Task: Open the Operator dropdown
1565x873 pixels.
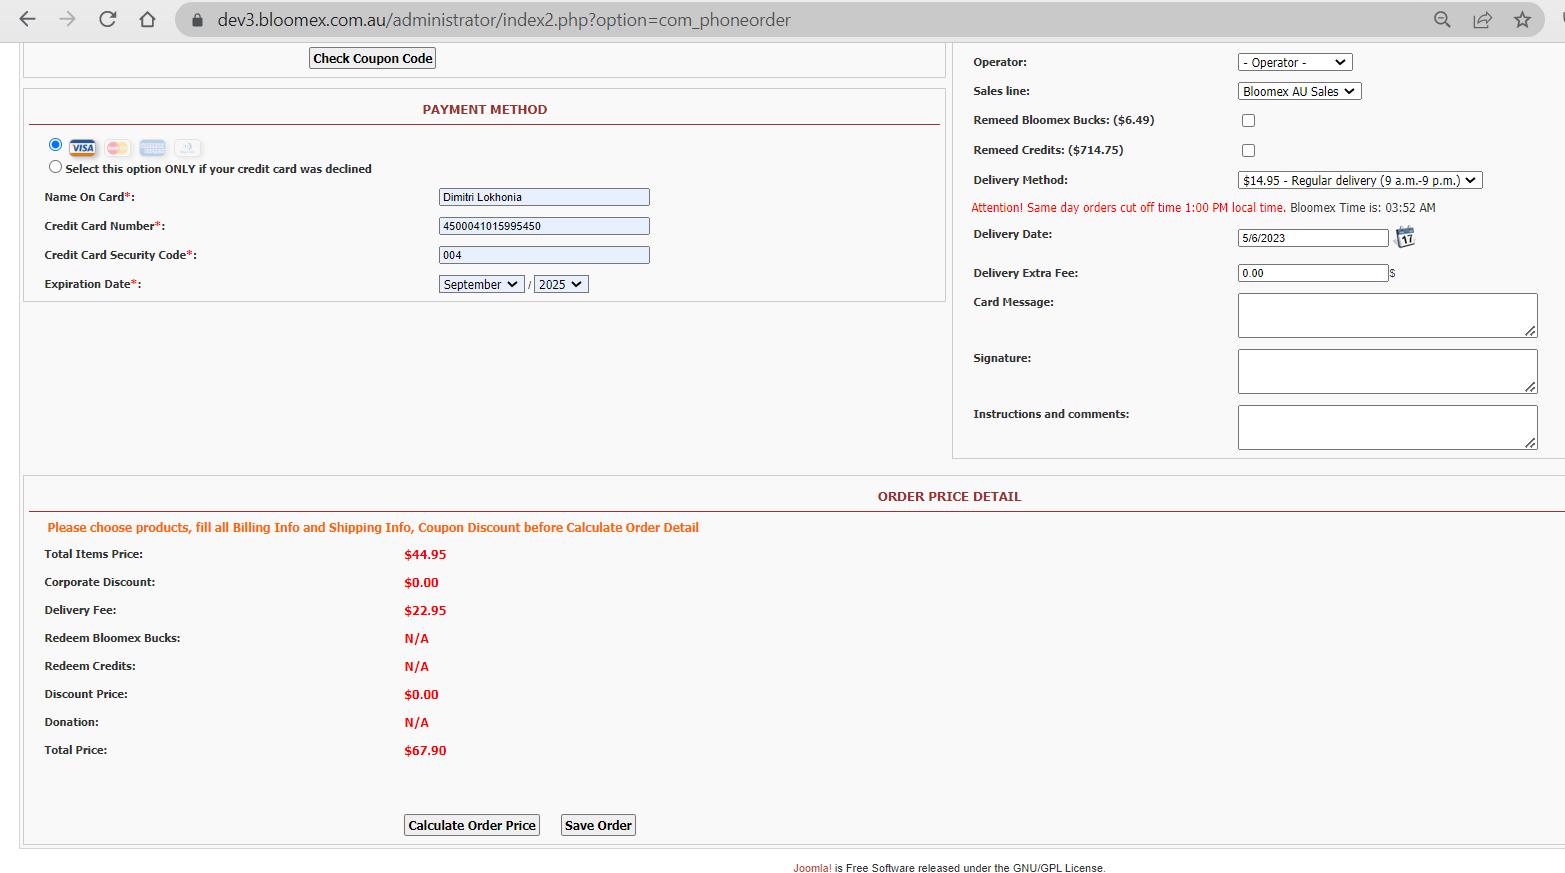Action: [1295, 62]
